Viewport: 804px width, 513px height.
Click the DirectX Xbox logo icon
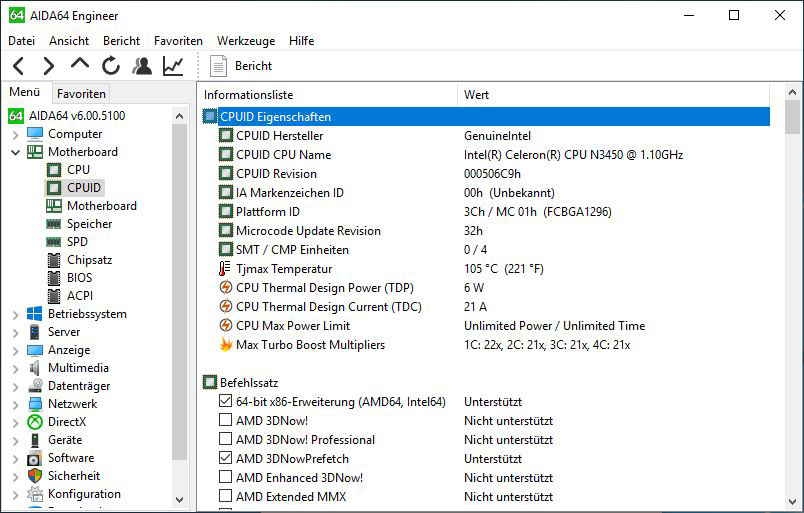[35, 422]
